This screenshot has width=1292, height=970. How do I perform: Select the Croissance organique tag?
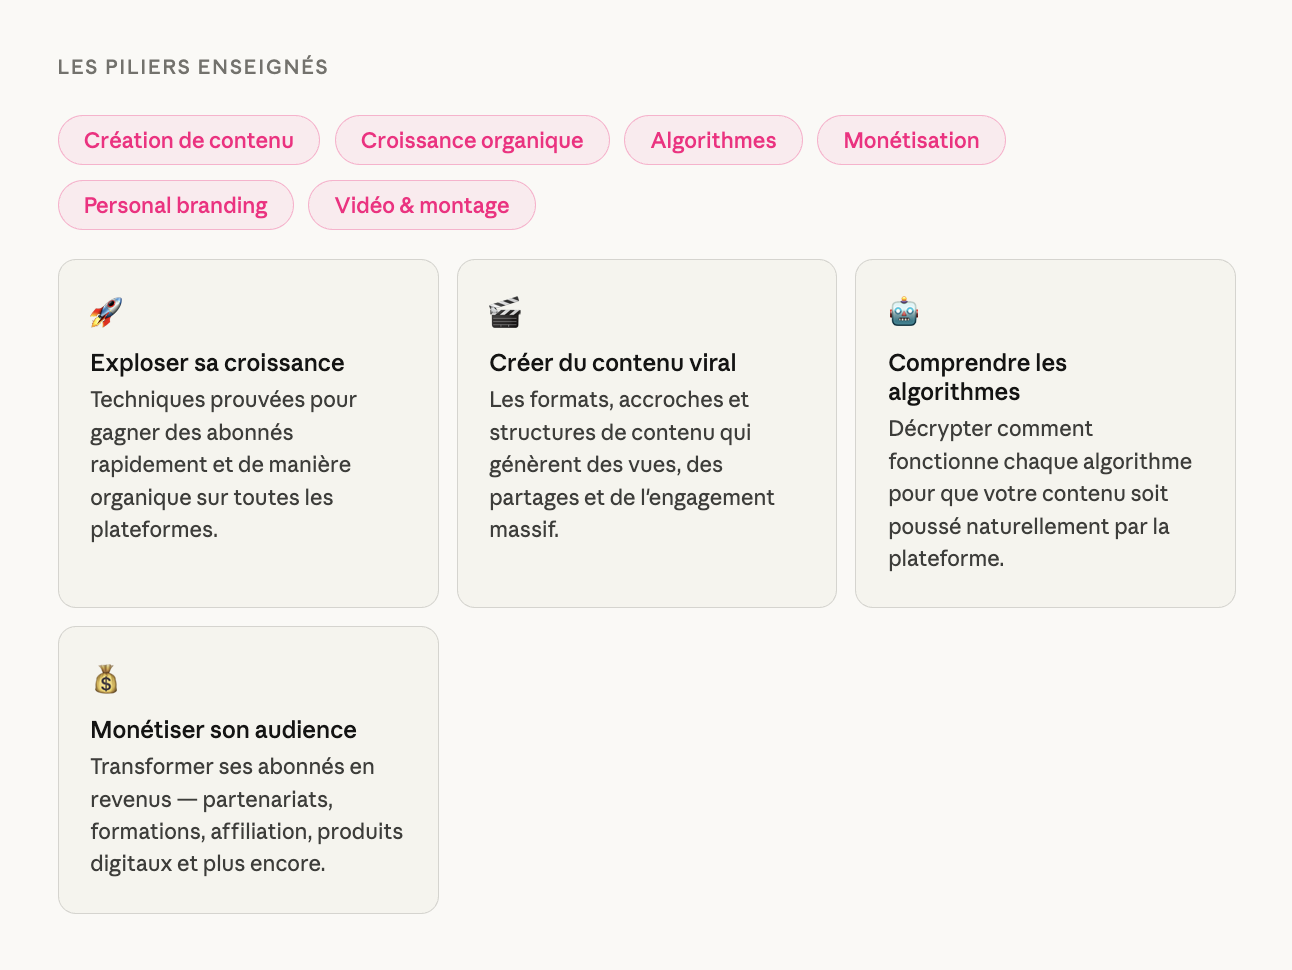[x=472, y=140]
